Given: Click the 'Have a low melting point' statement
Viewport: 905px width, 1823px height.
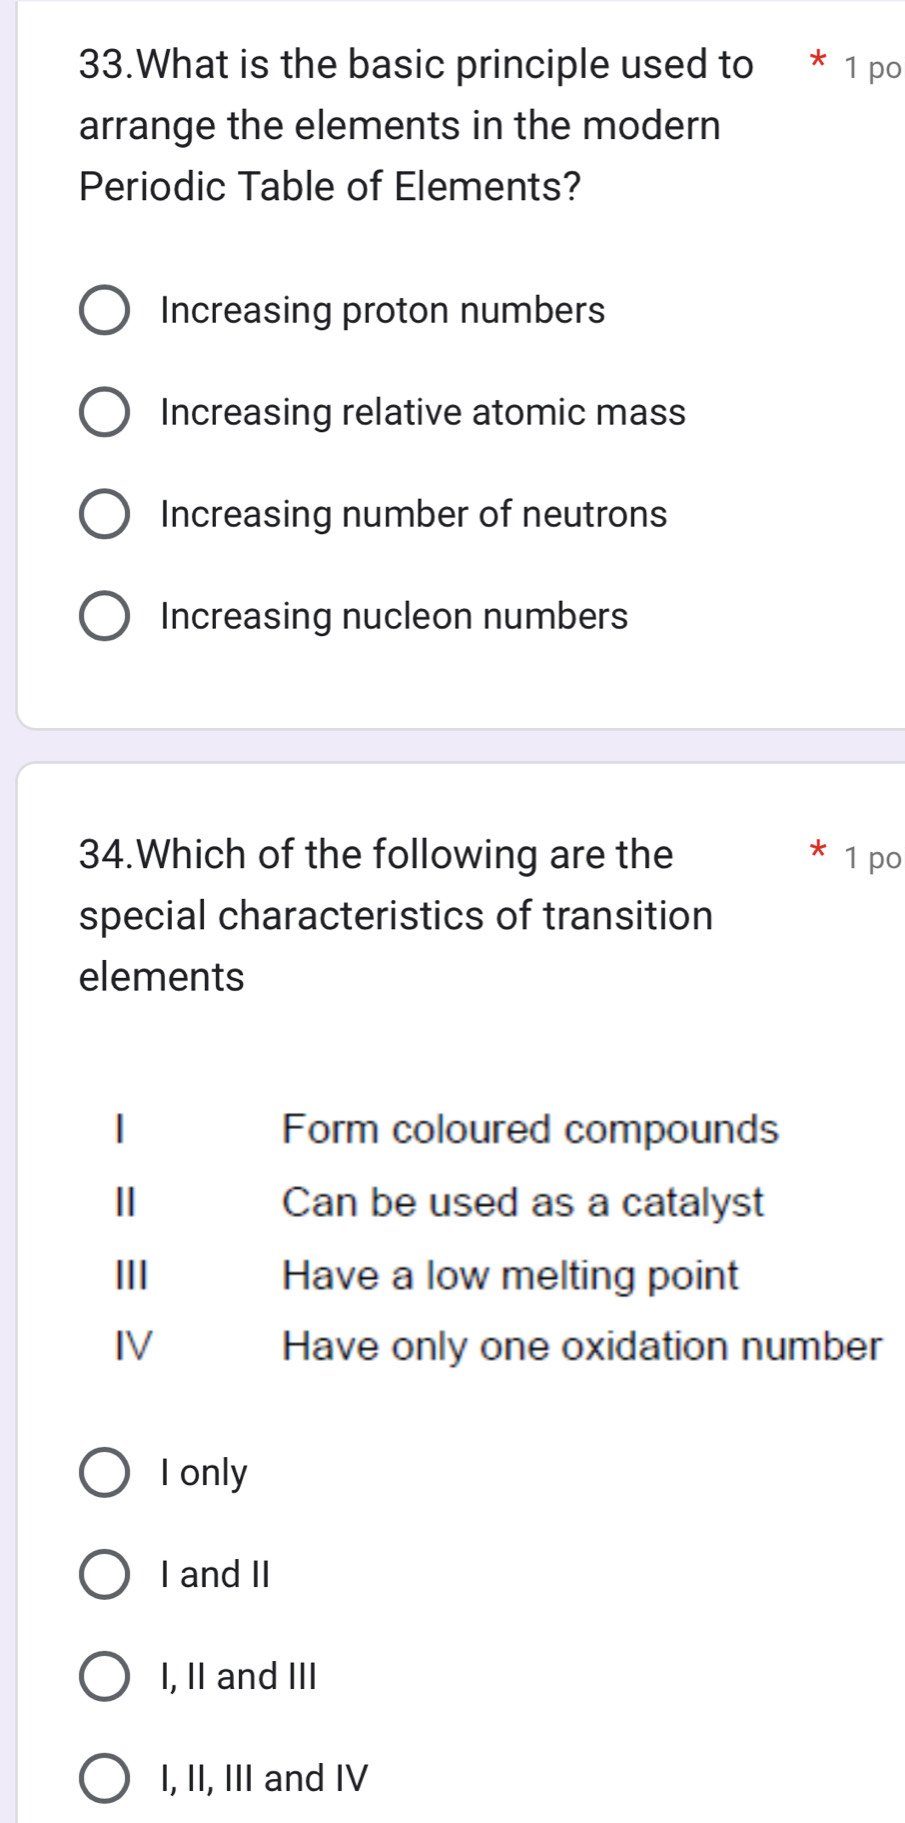Looking at the screenshot, I should coord(510,1276).
